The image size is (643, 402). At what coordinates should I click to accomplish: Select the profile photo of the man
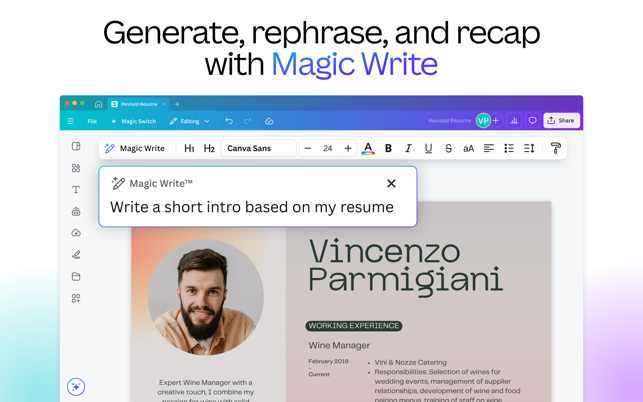[206, 297]
